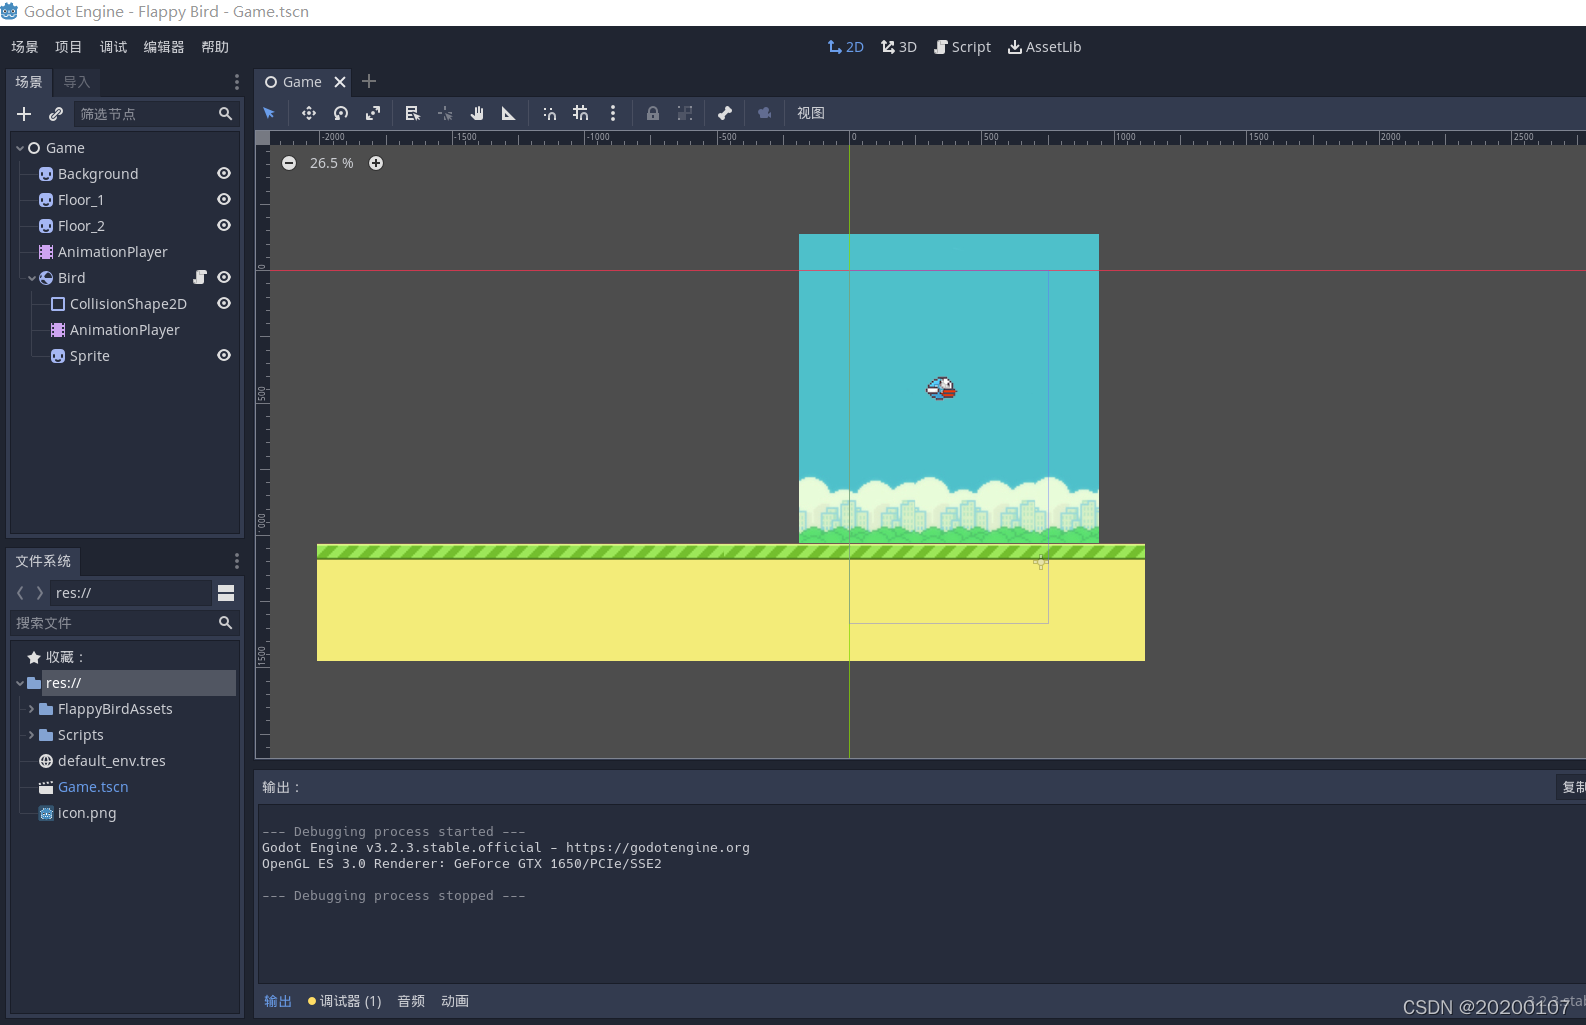Toggle grid snapping icon
The width and height of the screenshot is (1586, 1025).
pyautogui.click(x=581, y=113)
